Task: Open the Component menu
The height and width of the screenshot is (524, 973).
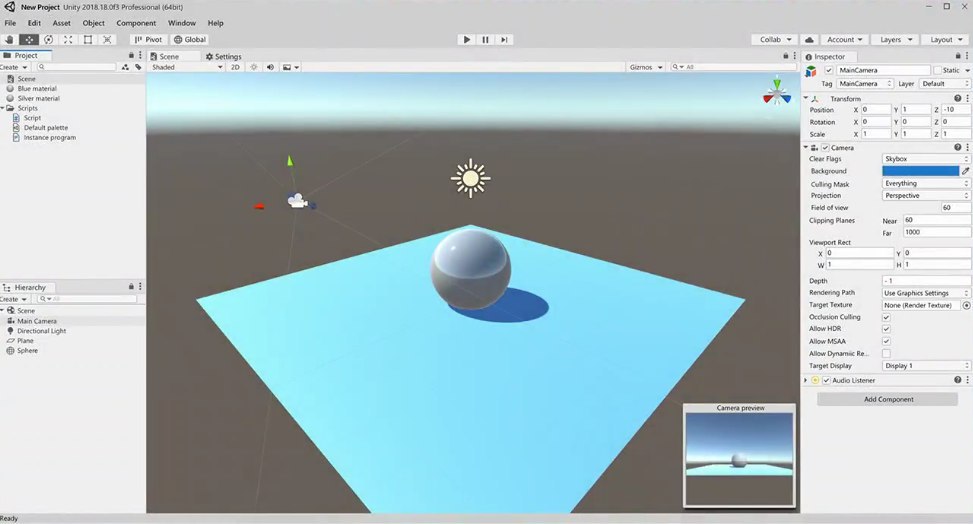Action: click(136, 23)
